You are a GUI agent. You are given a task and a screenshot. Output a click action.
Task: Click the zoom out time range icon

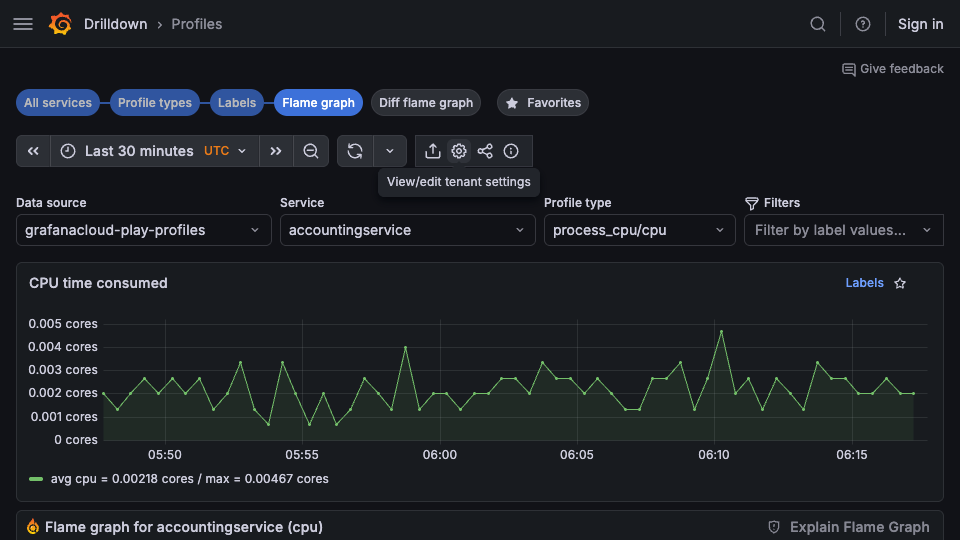click(x=311, y=151)
